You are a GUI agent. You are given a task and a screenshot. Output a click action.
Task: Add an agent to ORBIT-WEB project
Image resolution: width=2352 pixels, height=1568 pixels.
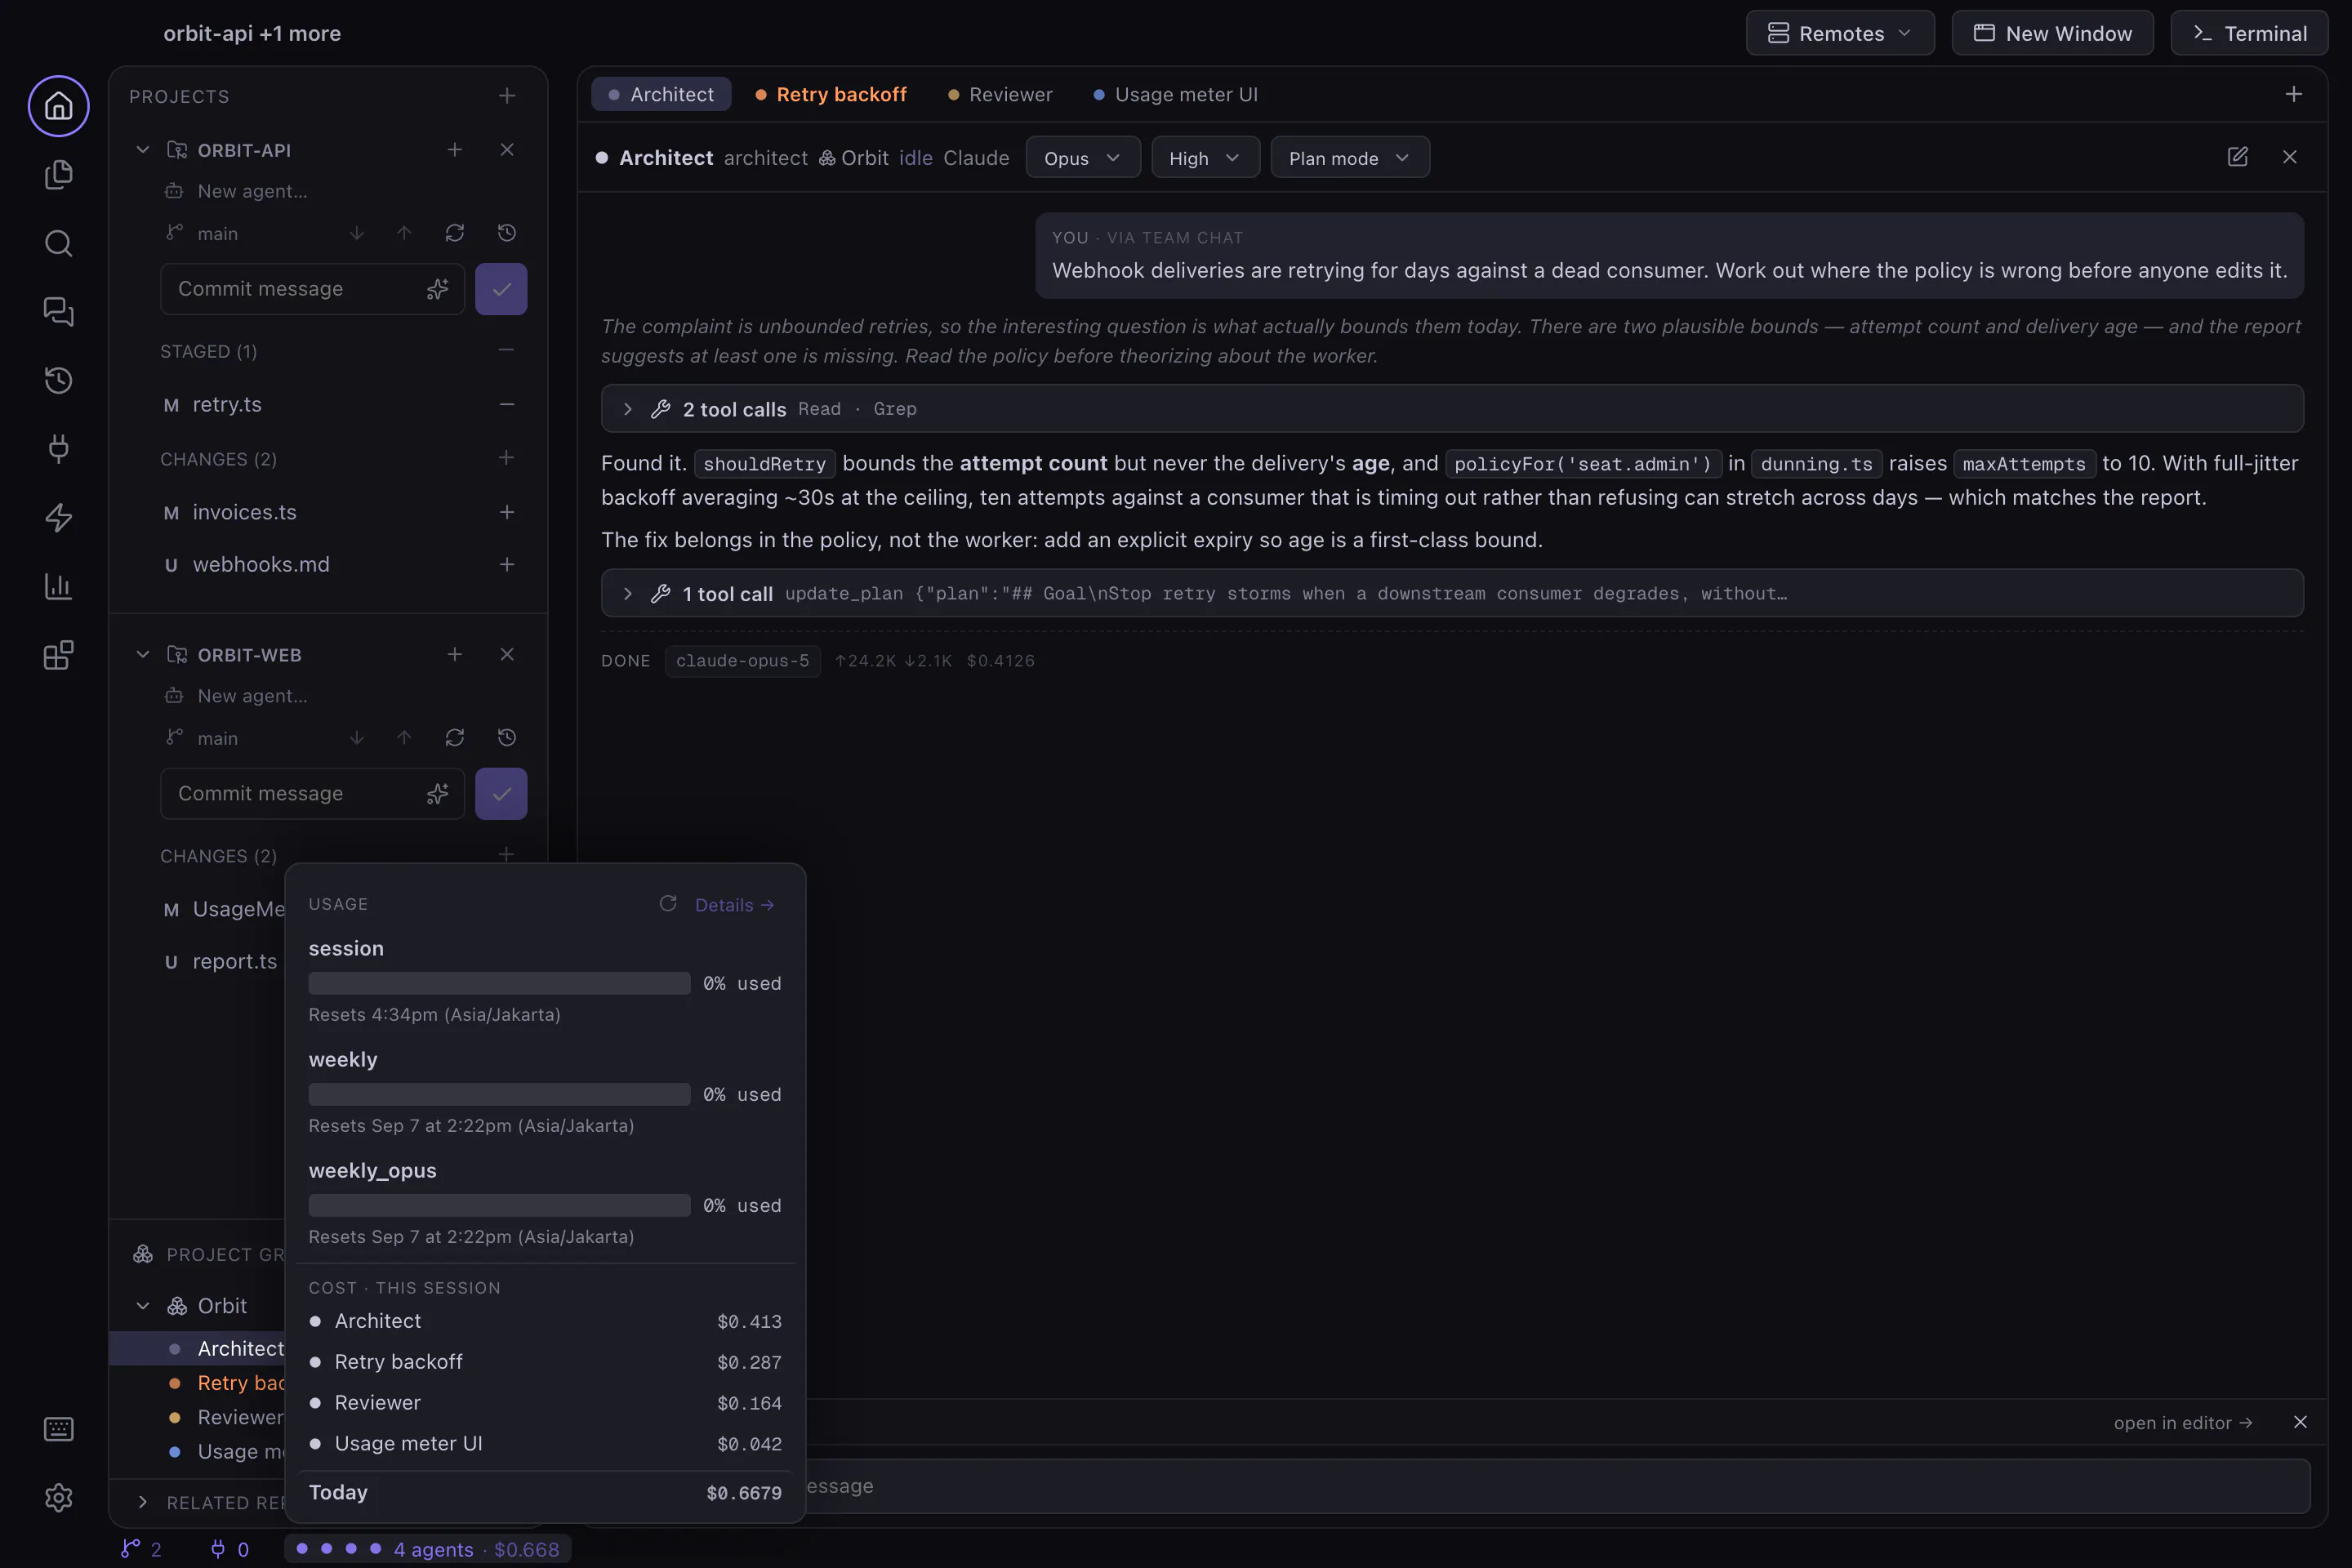point(455,654)
